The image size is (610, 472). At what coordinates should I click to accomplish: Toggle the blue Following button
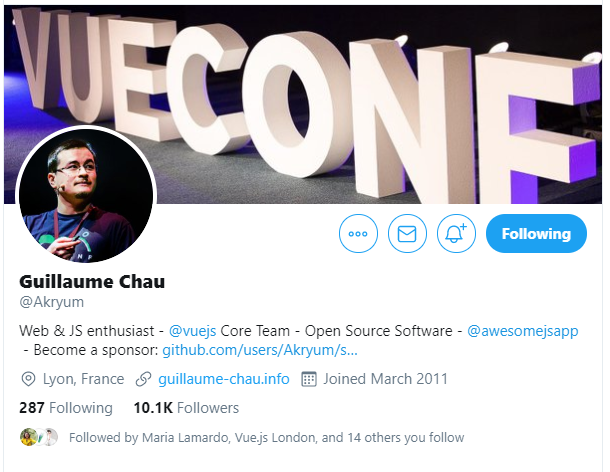[x=536, y=233]
